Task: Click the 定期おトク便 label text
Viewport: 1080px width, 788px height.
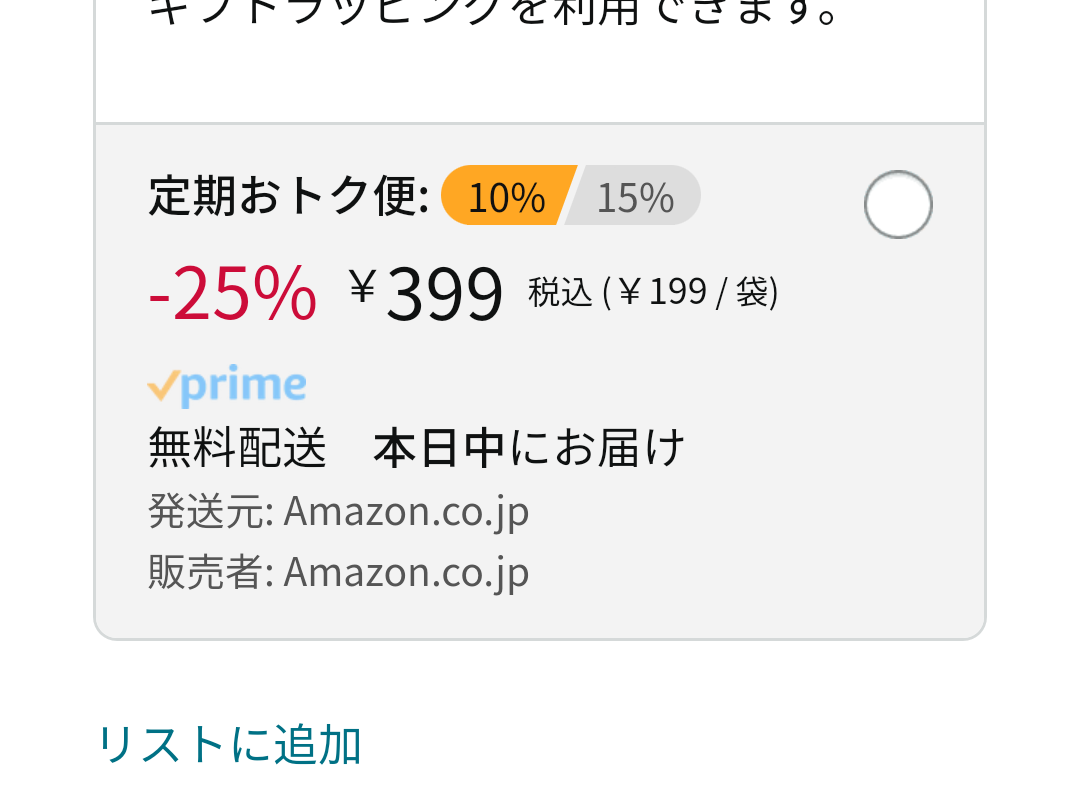Action: (x=289, y=196)
